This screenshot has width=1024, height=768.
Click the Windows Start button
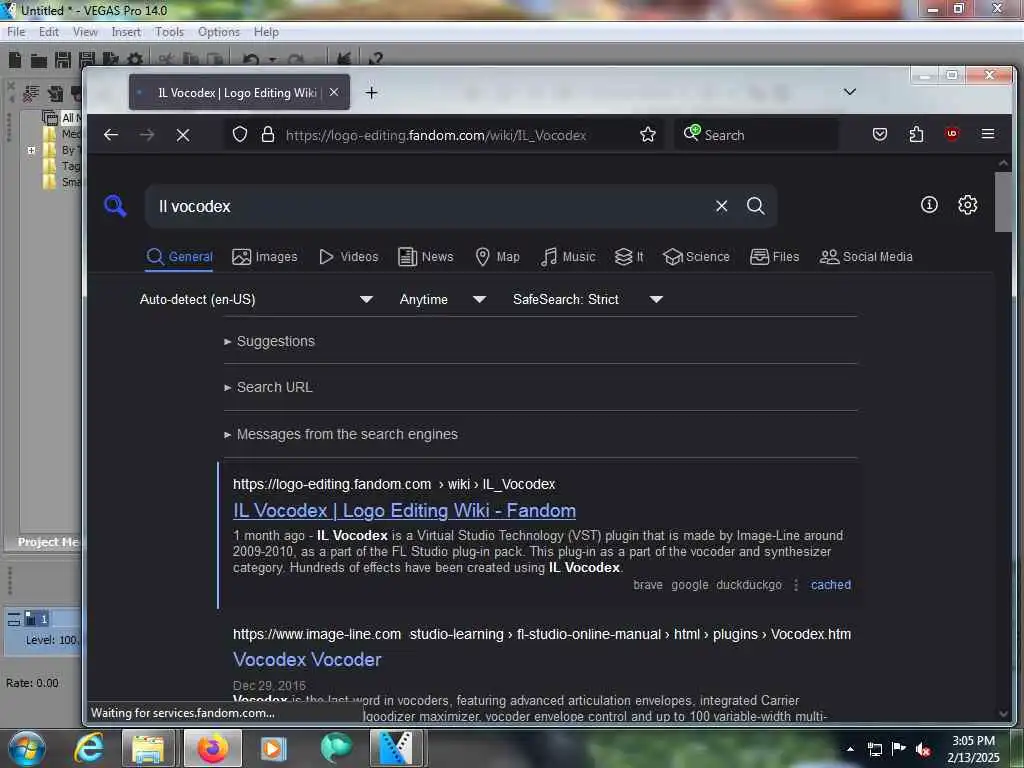26,748
